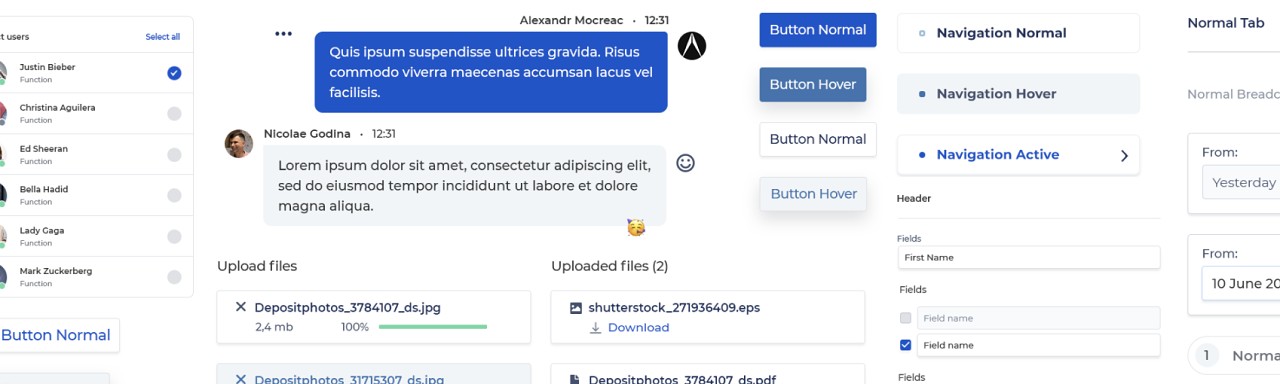Switch to the Normal Tab
Viewport: 1280px width, 384px height.
click(1226, 23)
